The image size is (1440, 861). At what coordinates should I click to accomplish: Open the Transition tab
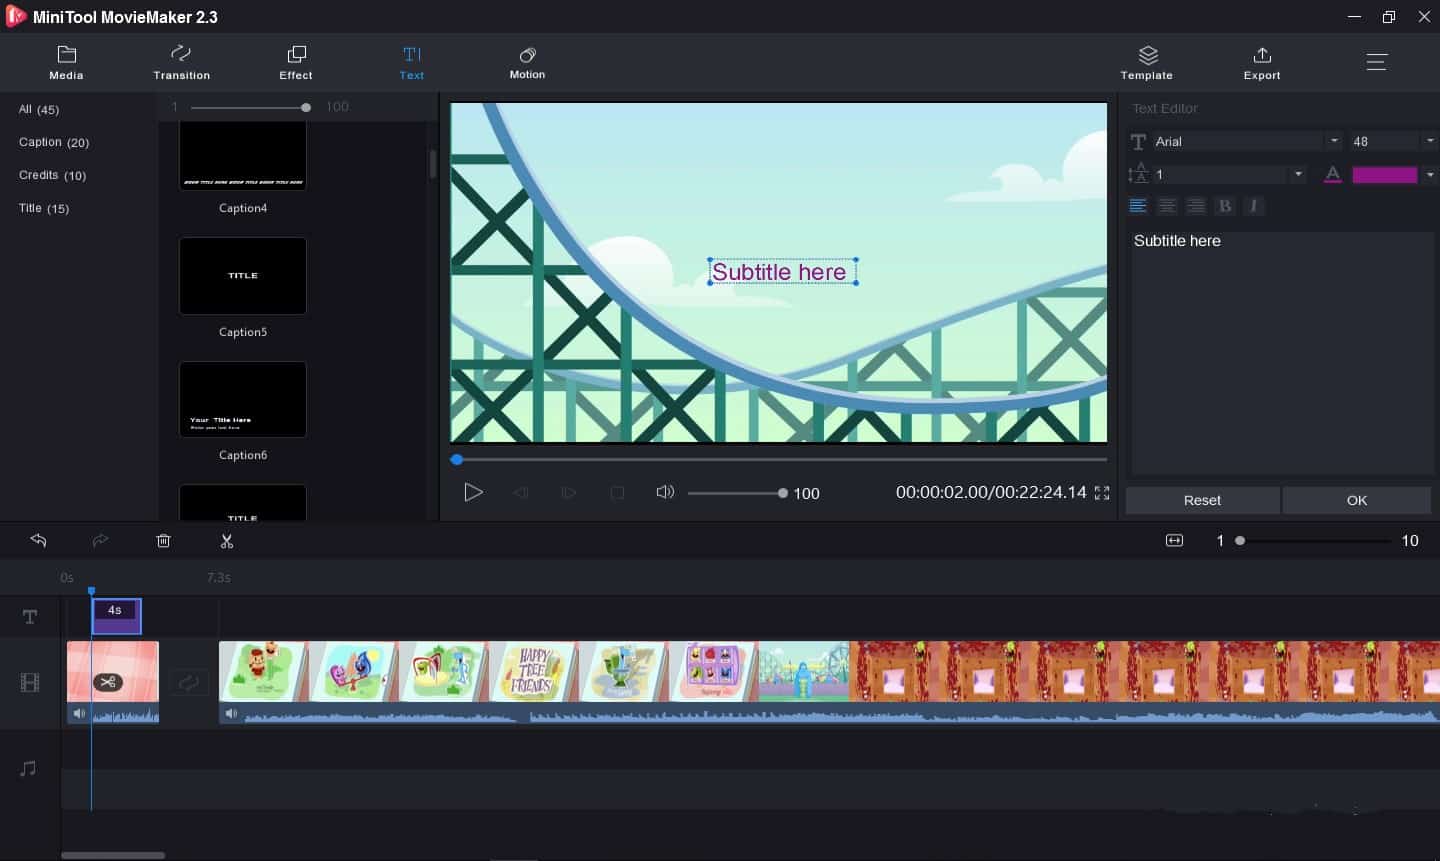click(x=181, y=62)
